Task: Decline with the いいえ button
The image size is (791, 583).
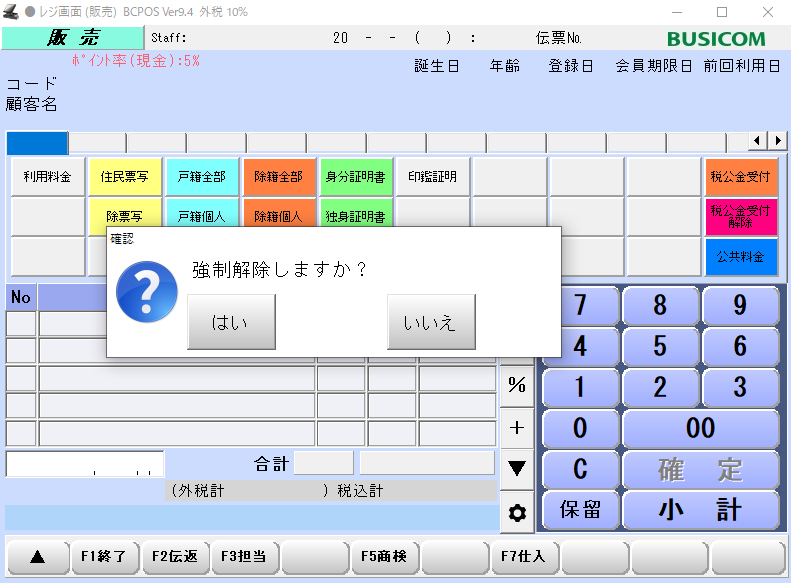Action: click(x=431, y=322)
